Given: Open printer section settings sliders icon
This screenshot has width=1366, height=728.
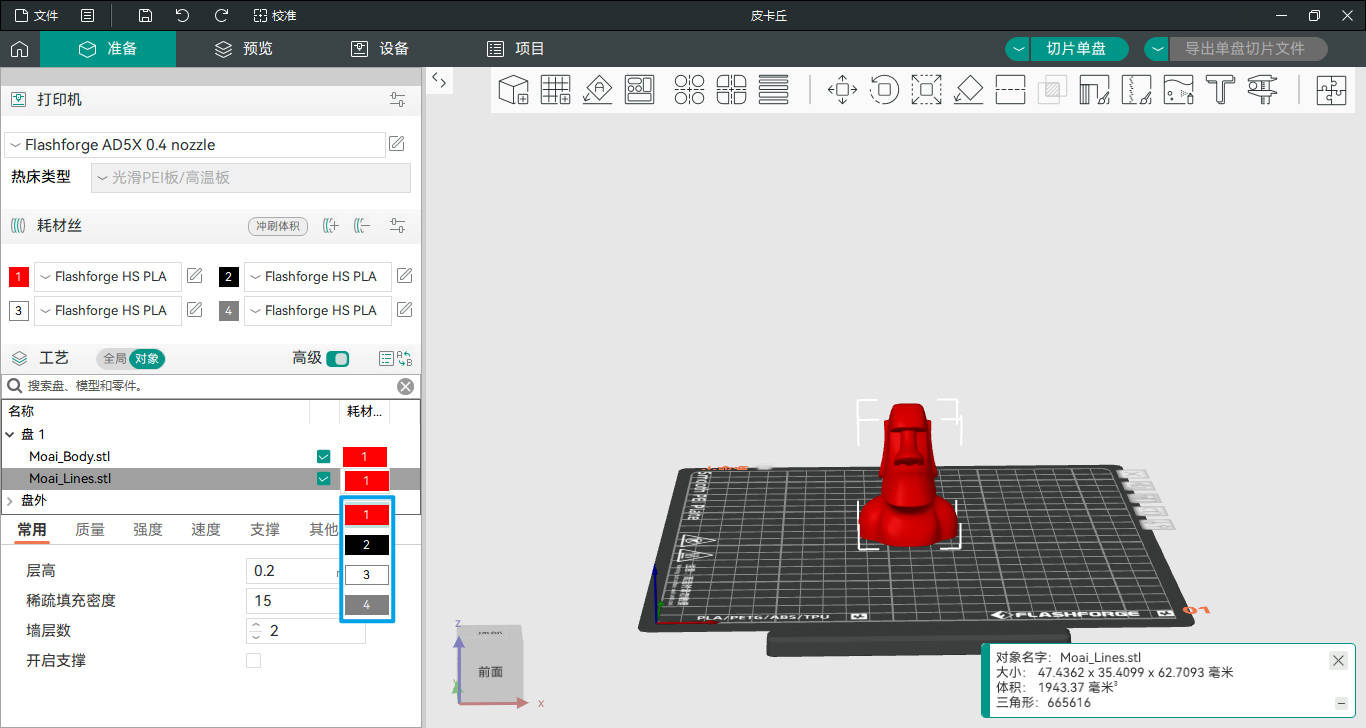Looking at the screenshot, I should (398, 100).
